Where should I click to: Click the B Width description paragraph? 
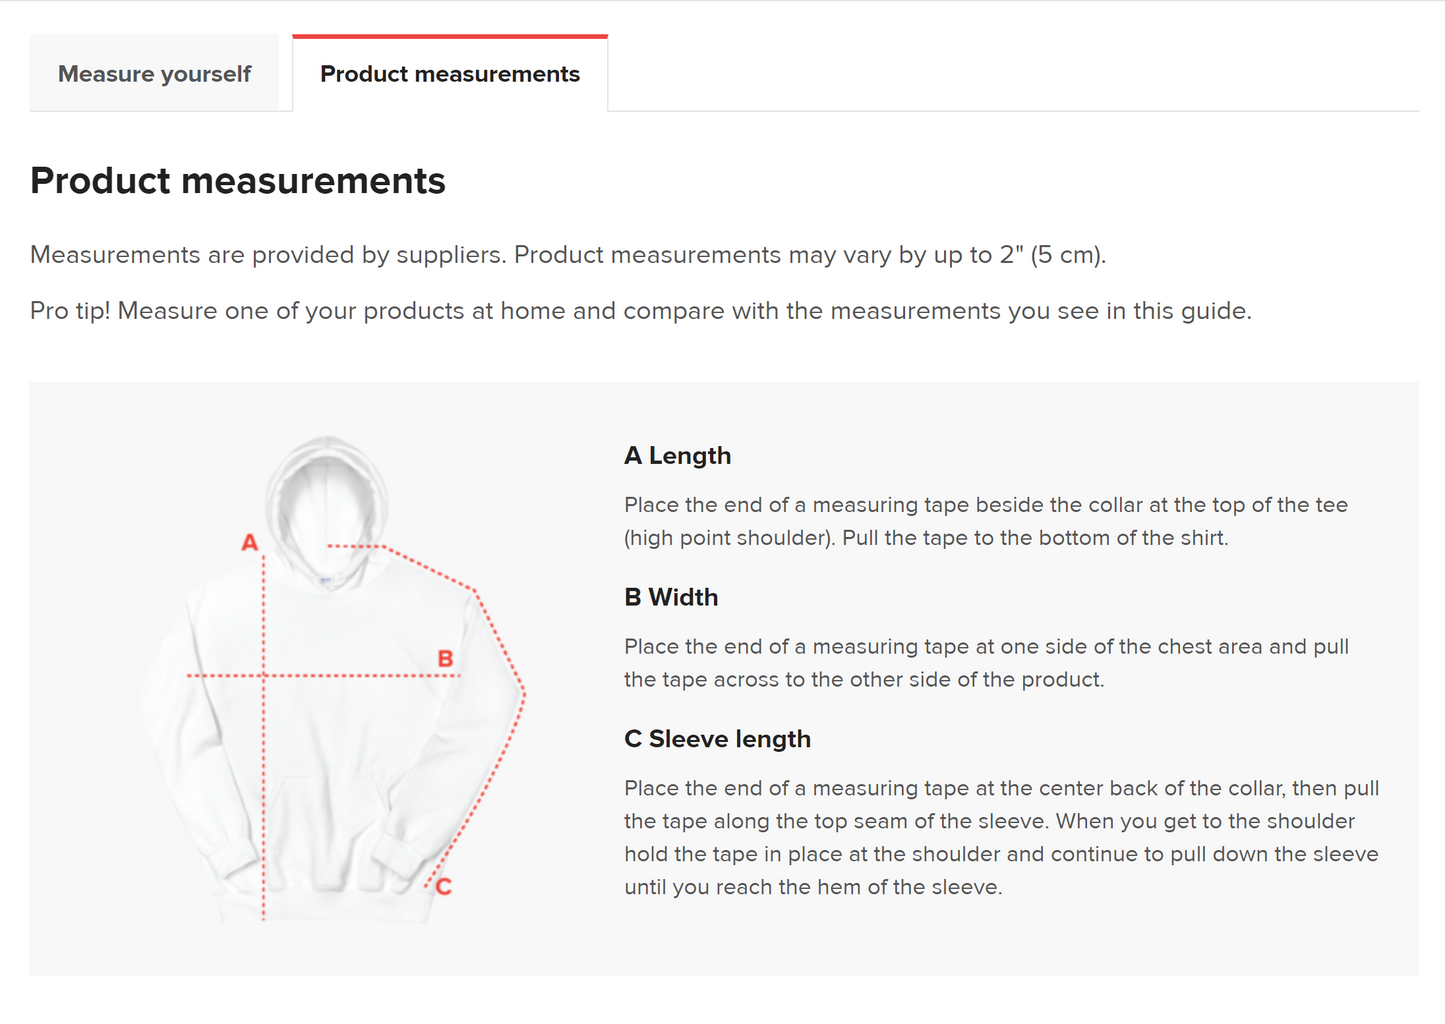click(x=986, y=663)
